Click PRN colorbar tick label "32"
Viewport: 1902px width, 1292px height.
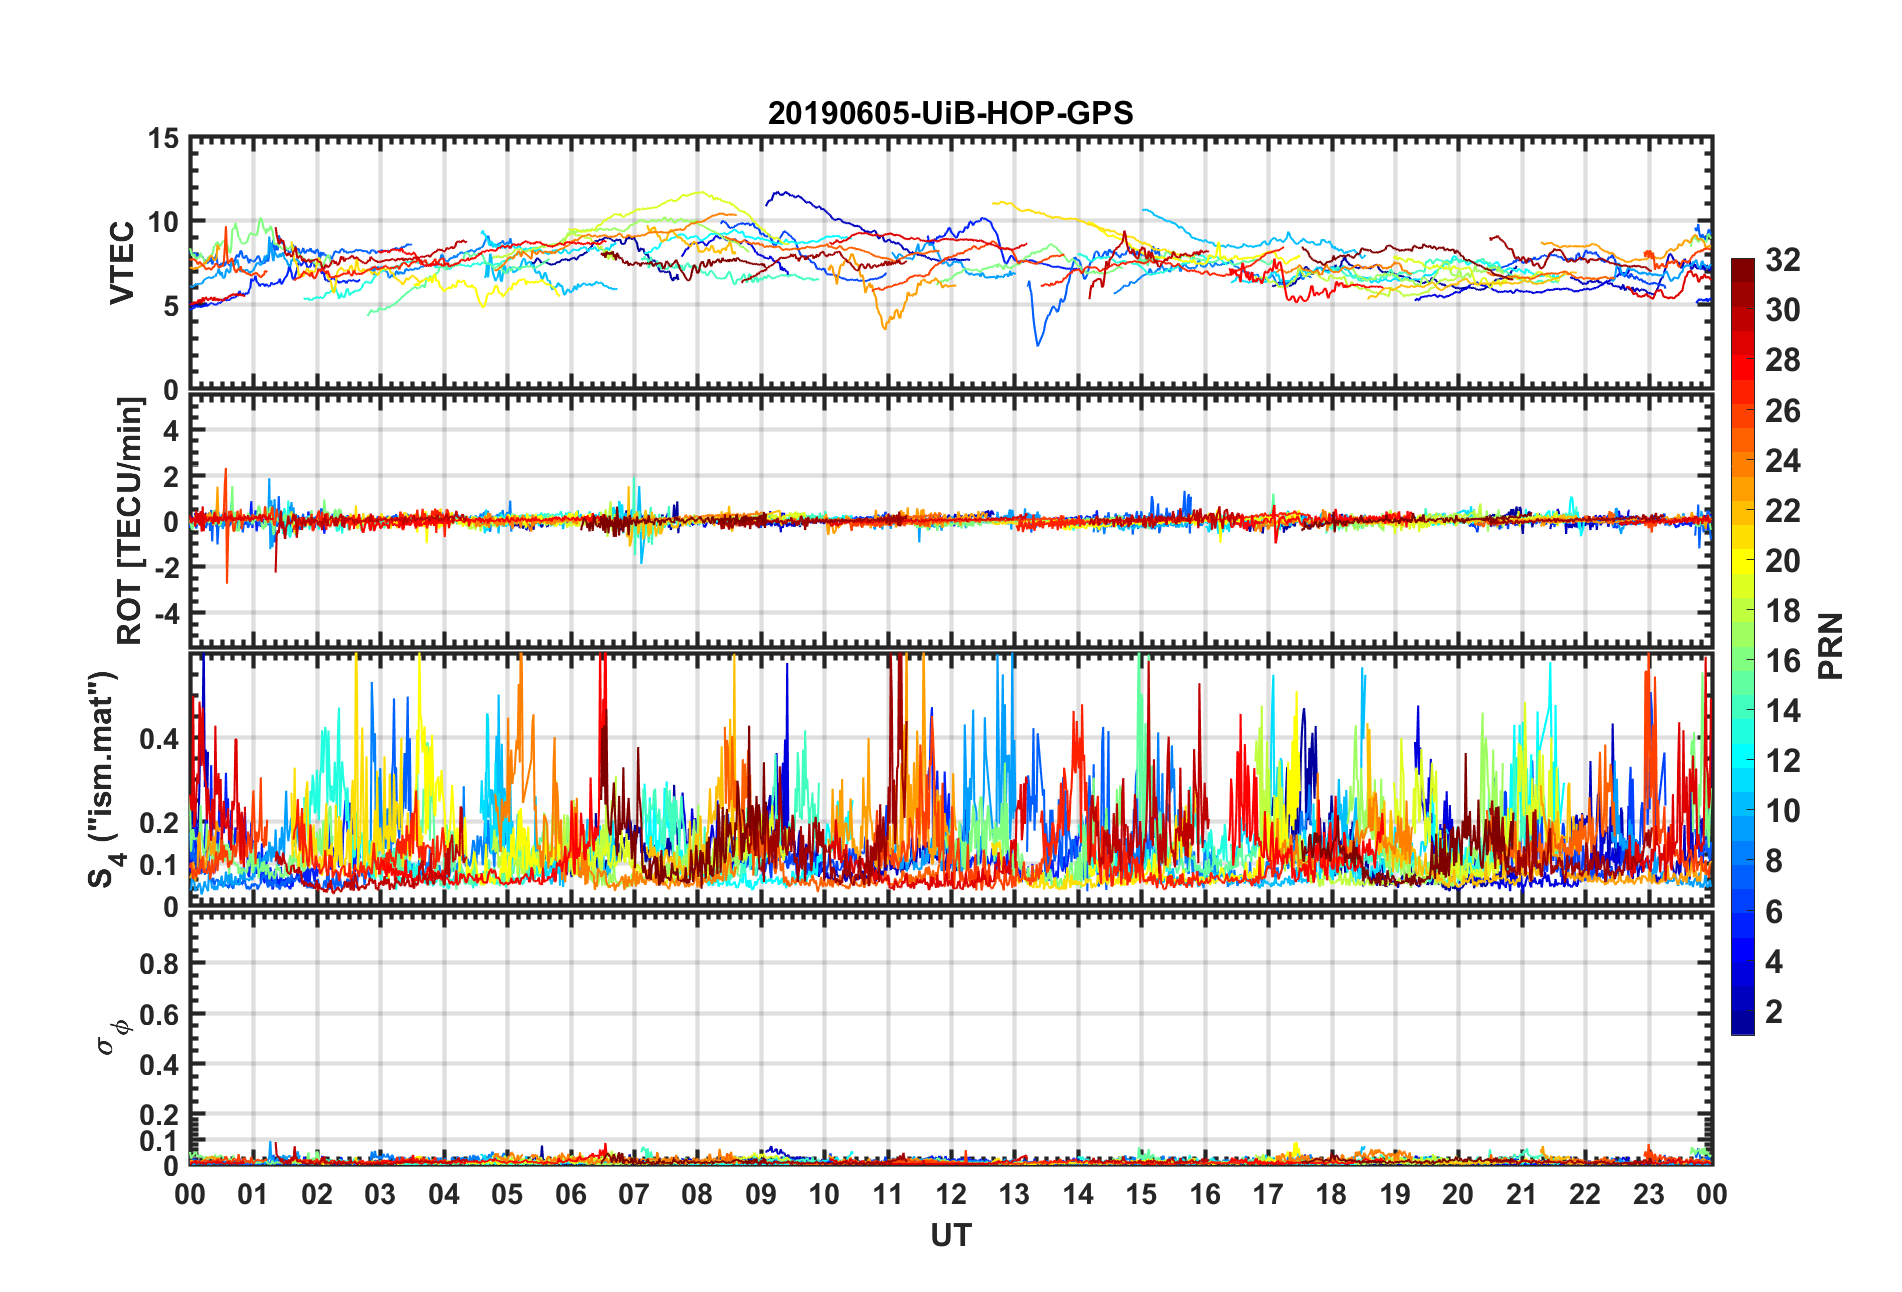coord(1782,260)
